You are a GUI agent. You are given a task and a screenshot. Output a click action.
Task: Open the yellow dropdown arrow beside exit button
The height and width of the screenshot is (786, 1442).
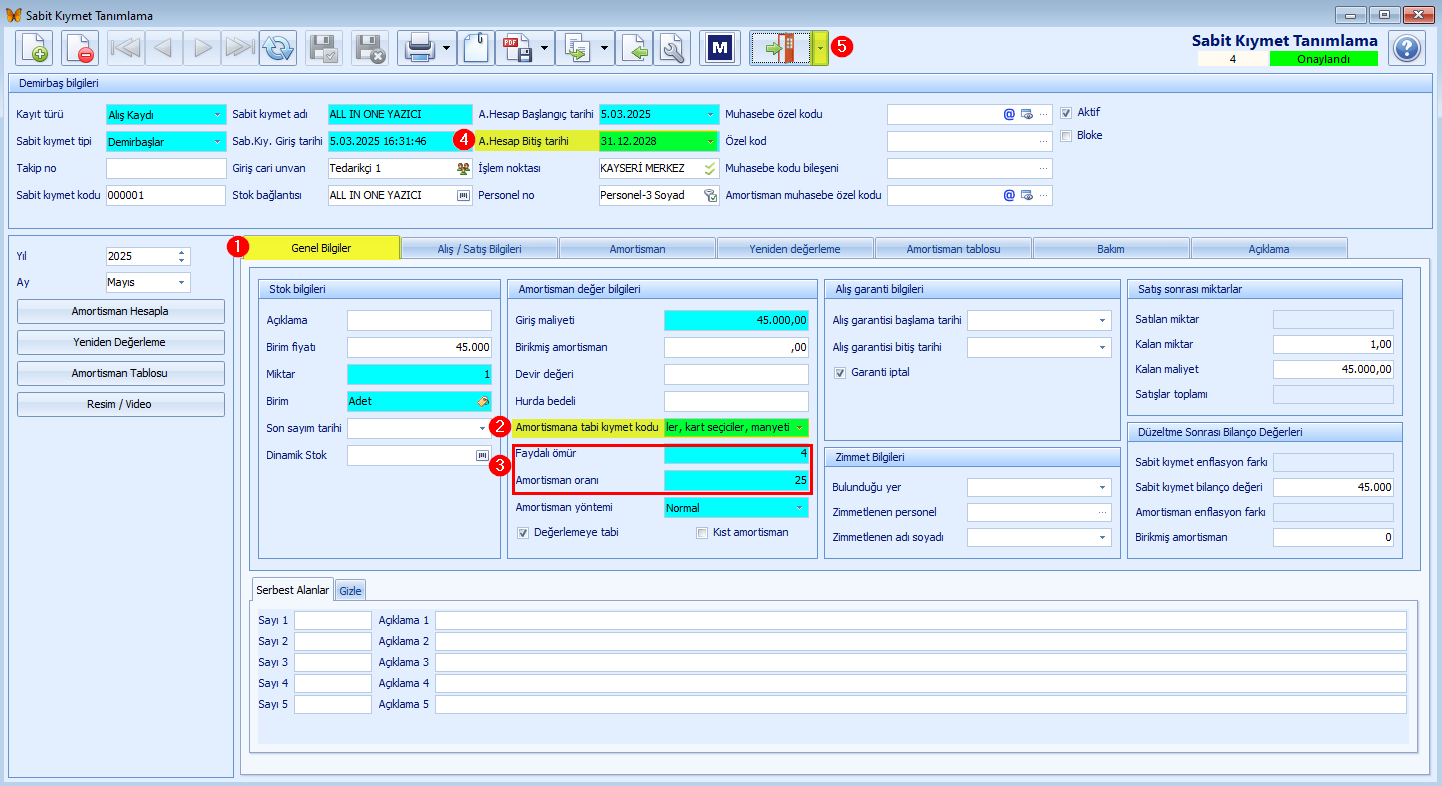pos(820,48)
